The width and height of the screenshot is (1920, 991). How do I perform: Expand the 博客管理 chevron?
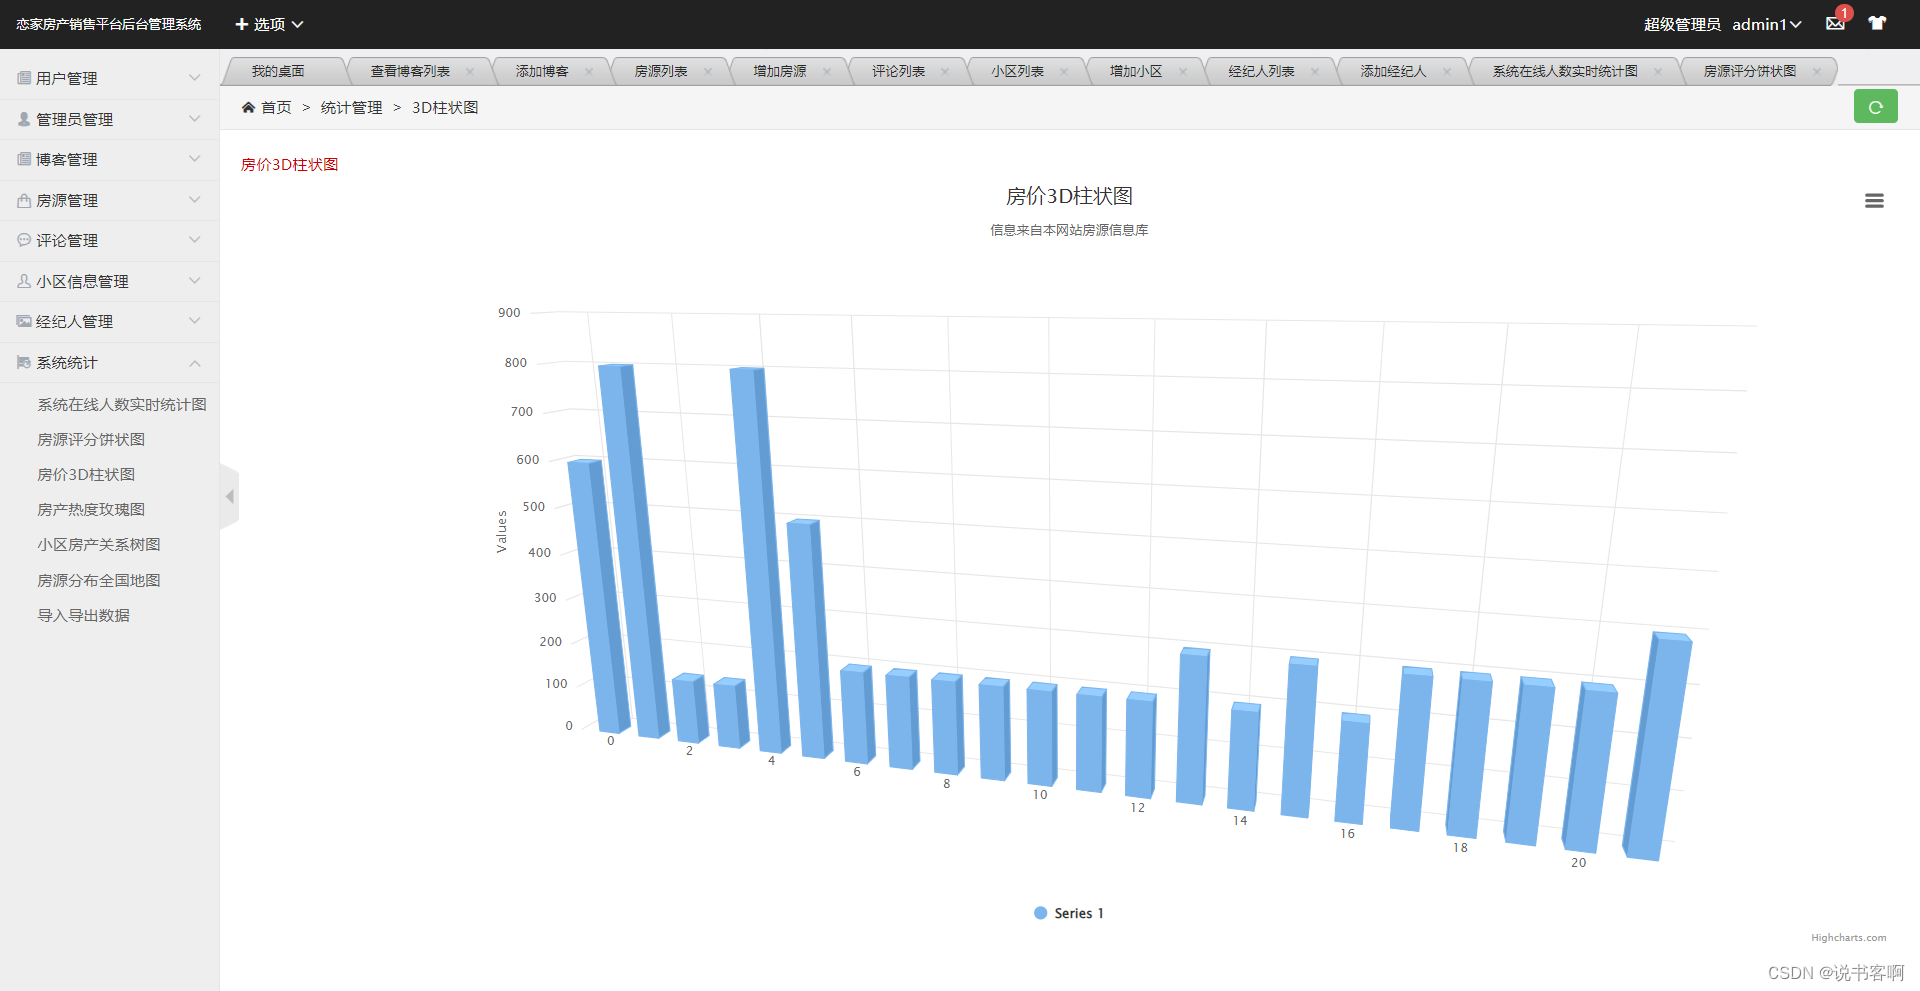click(195, 159)
